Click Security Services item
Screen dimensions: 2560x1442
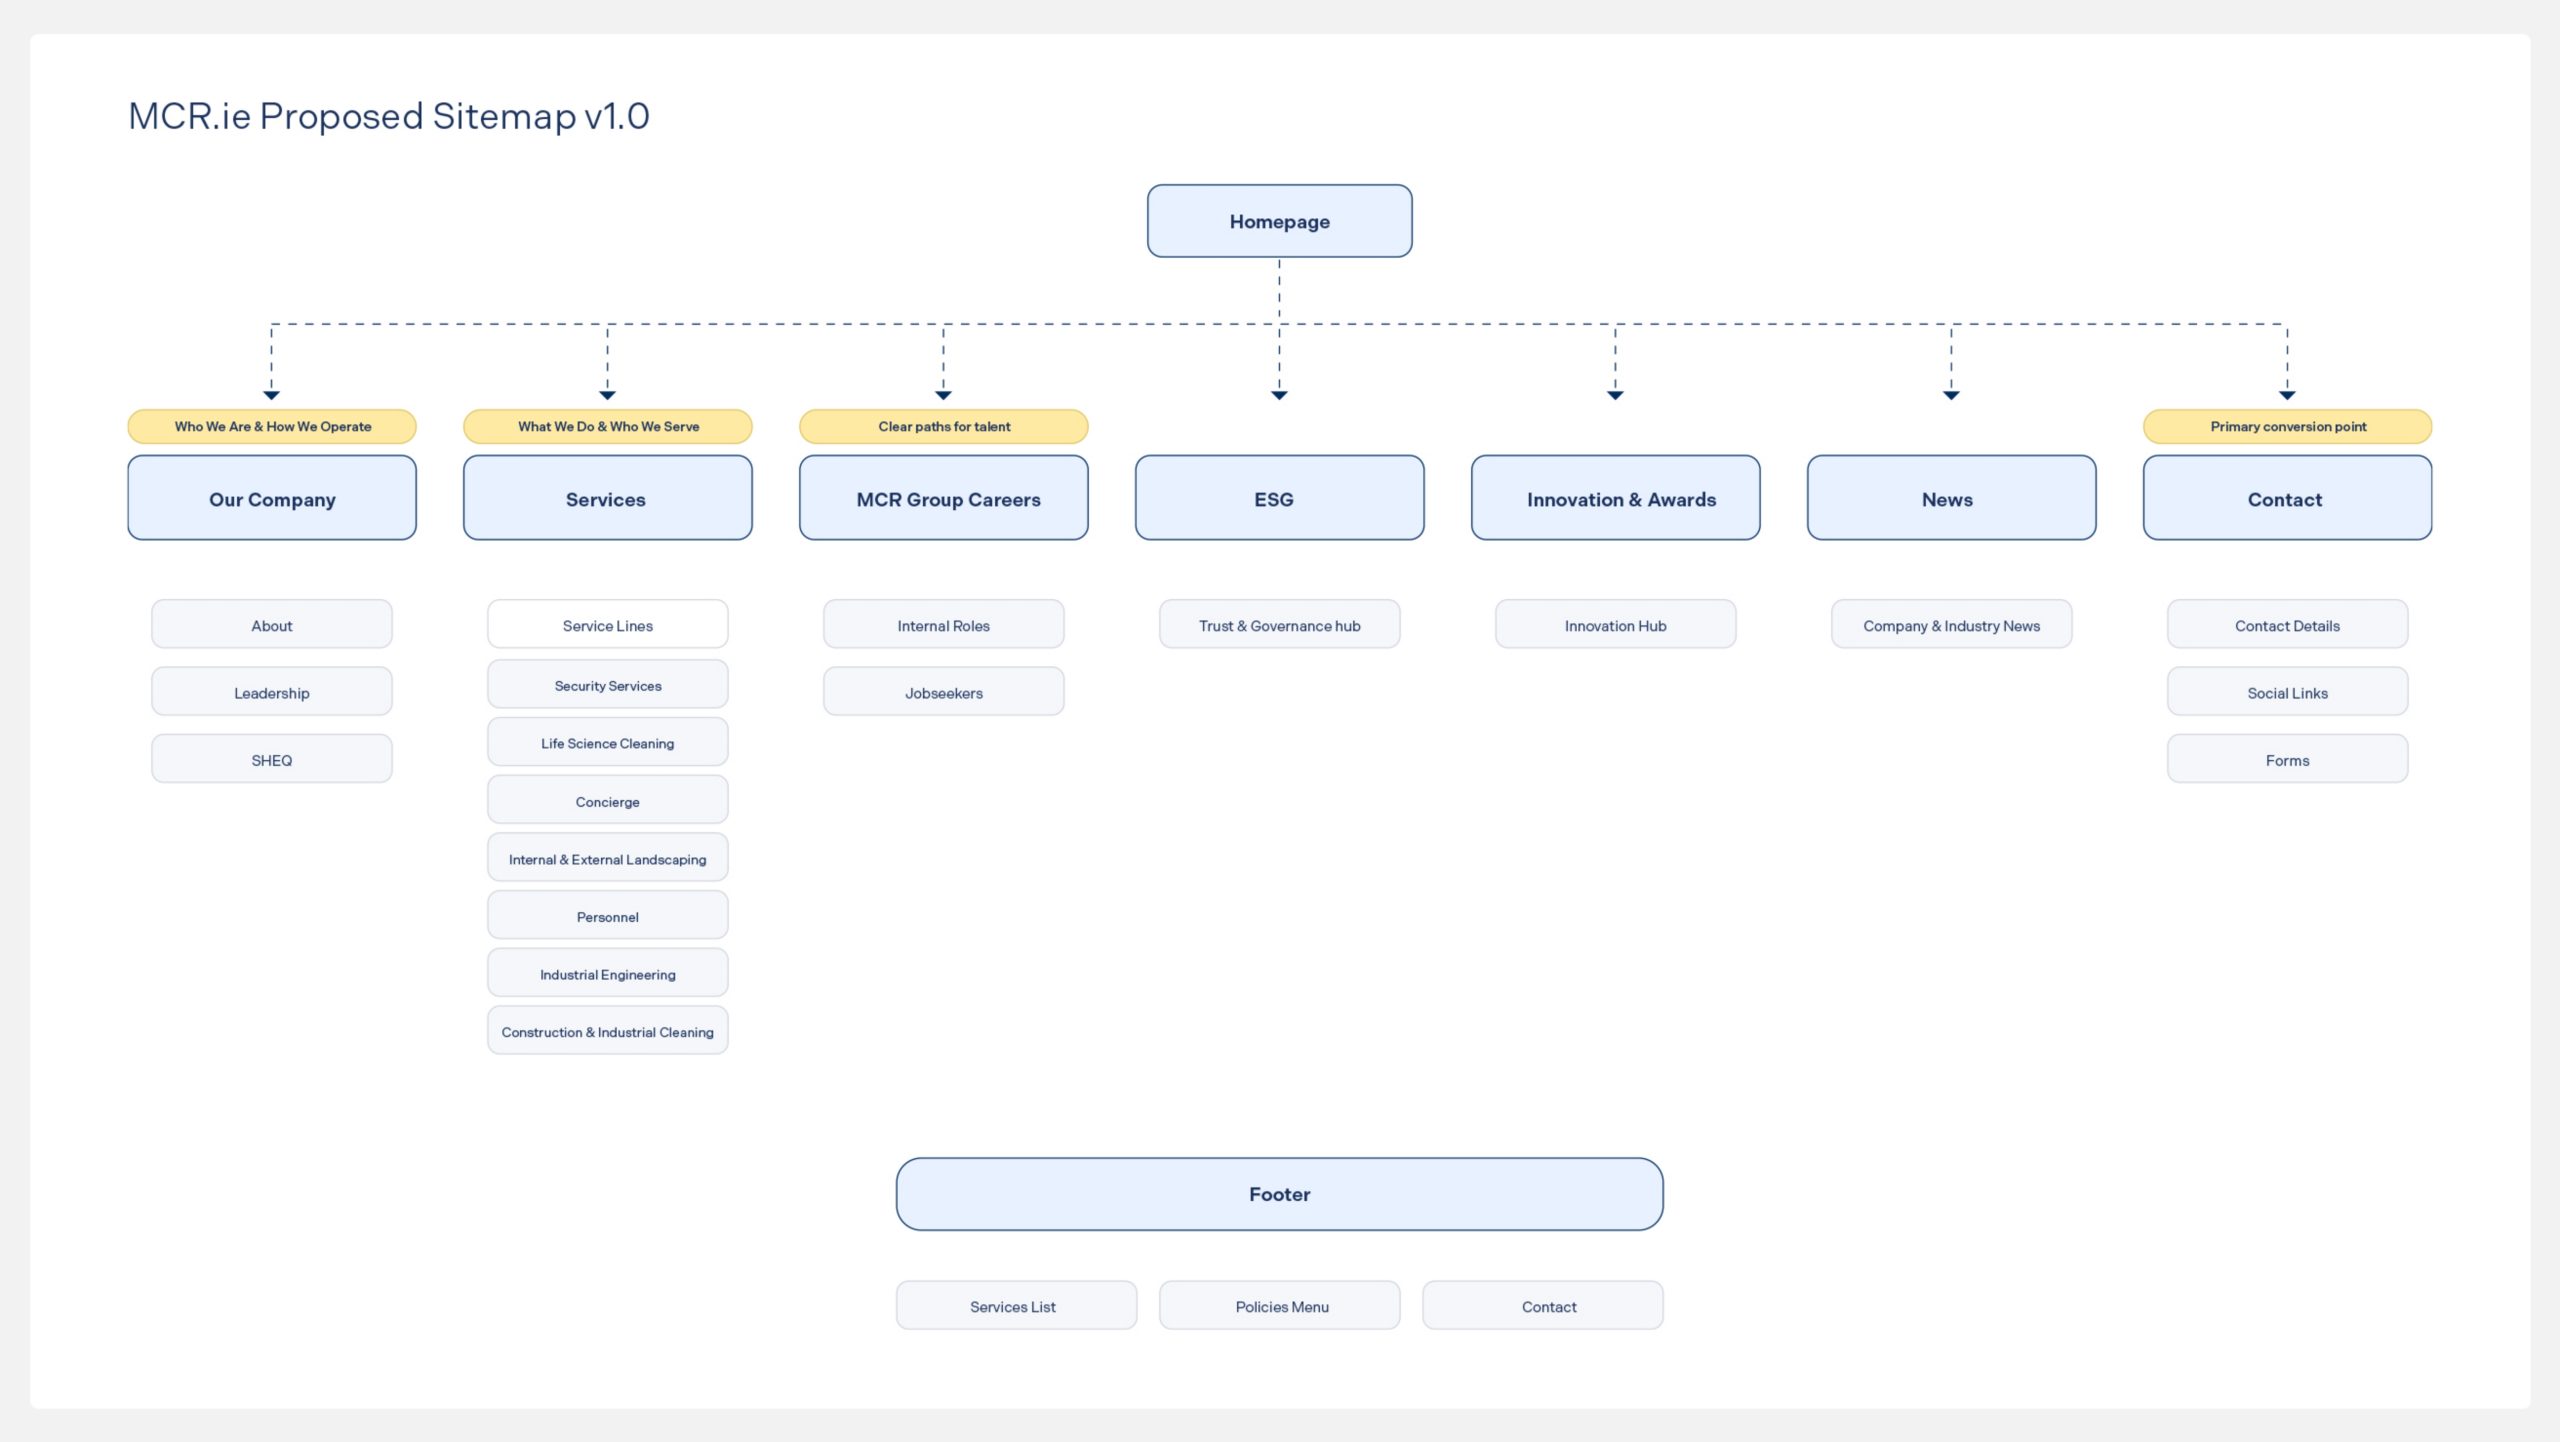pos(607,685)
